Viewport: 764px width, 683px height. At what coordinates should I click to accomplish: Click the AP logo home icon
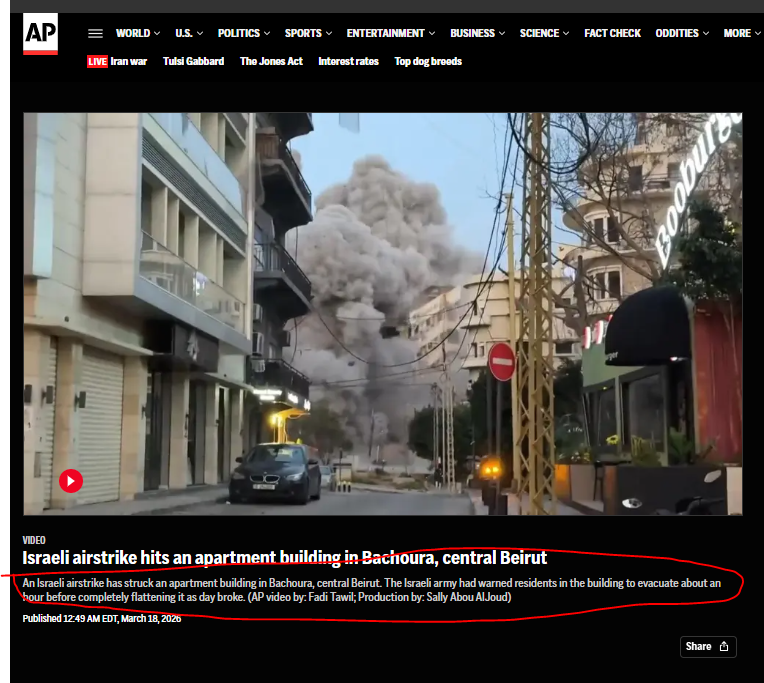(40, 34)
